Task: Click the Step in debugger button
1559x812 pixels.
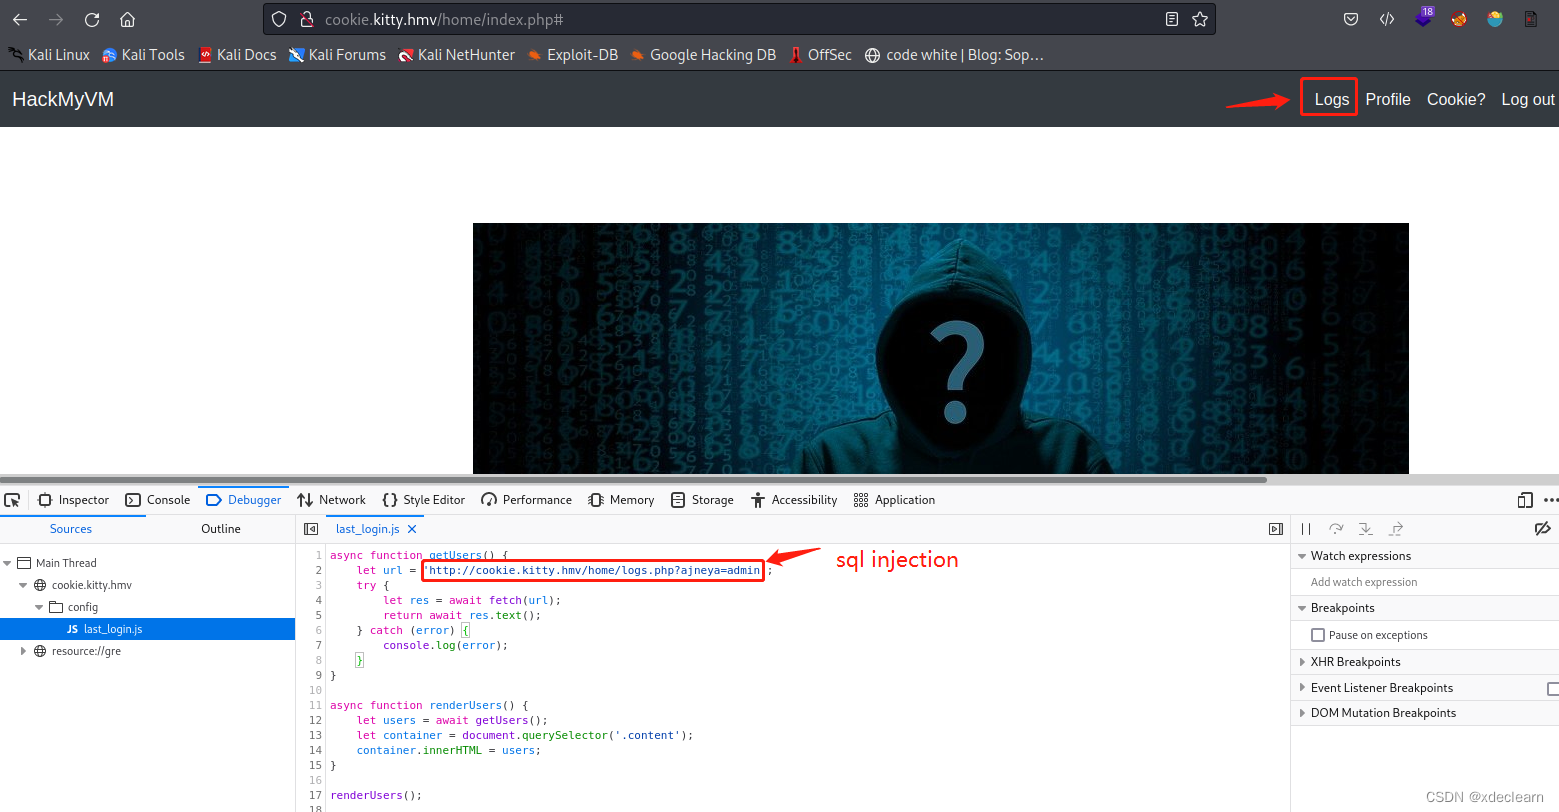Action: 1366,529
